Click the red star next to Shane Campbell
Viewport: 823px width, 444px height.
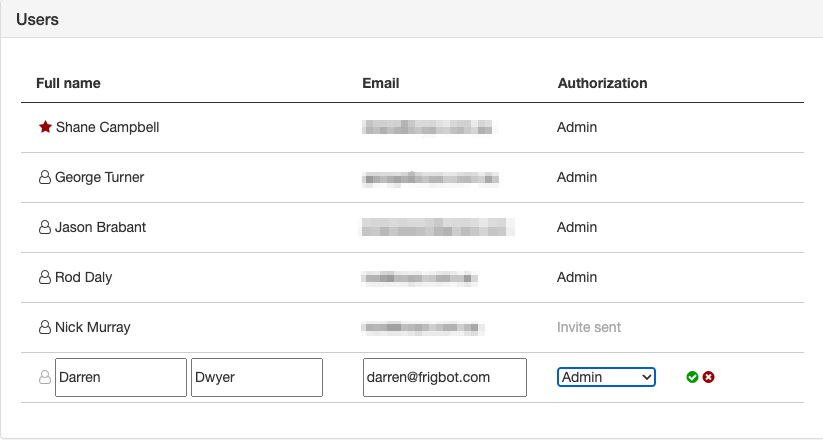[x=45, y=127]
